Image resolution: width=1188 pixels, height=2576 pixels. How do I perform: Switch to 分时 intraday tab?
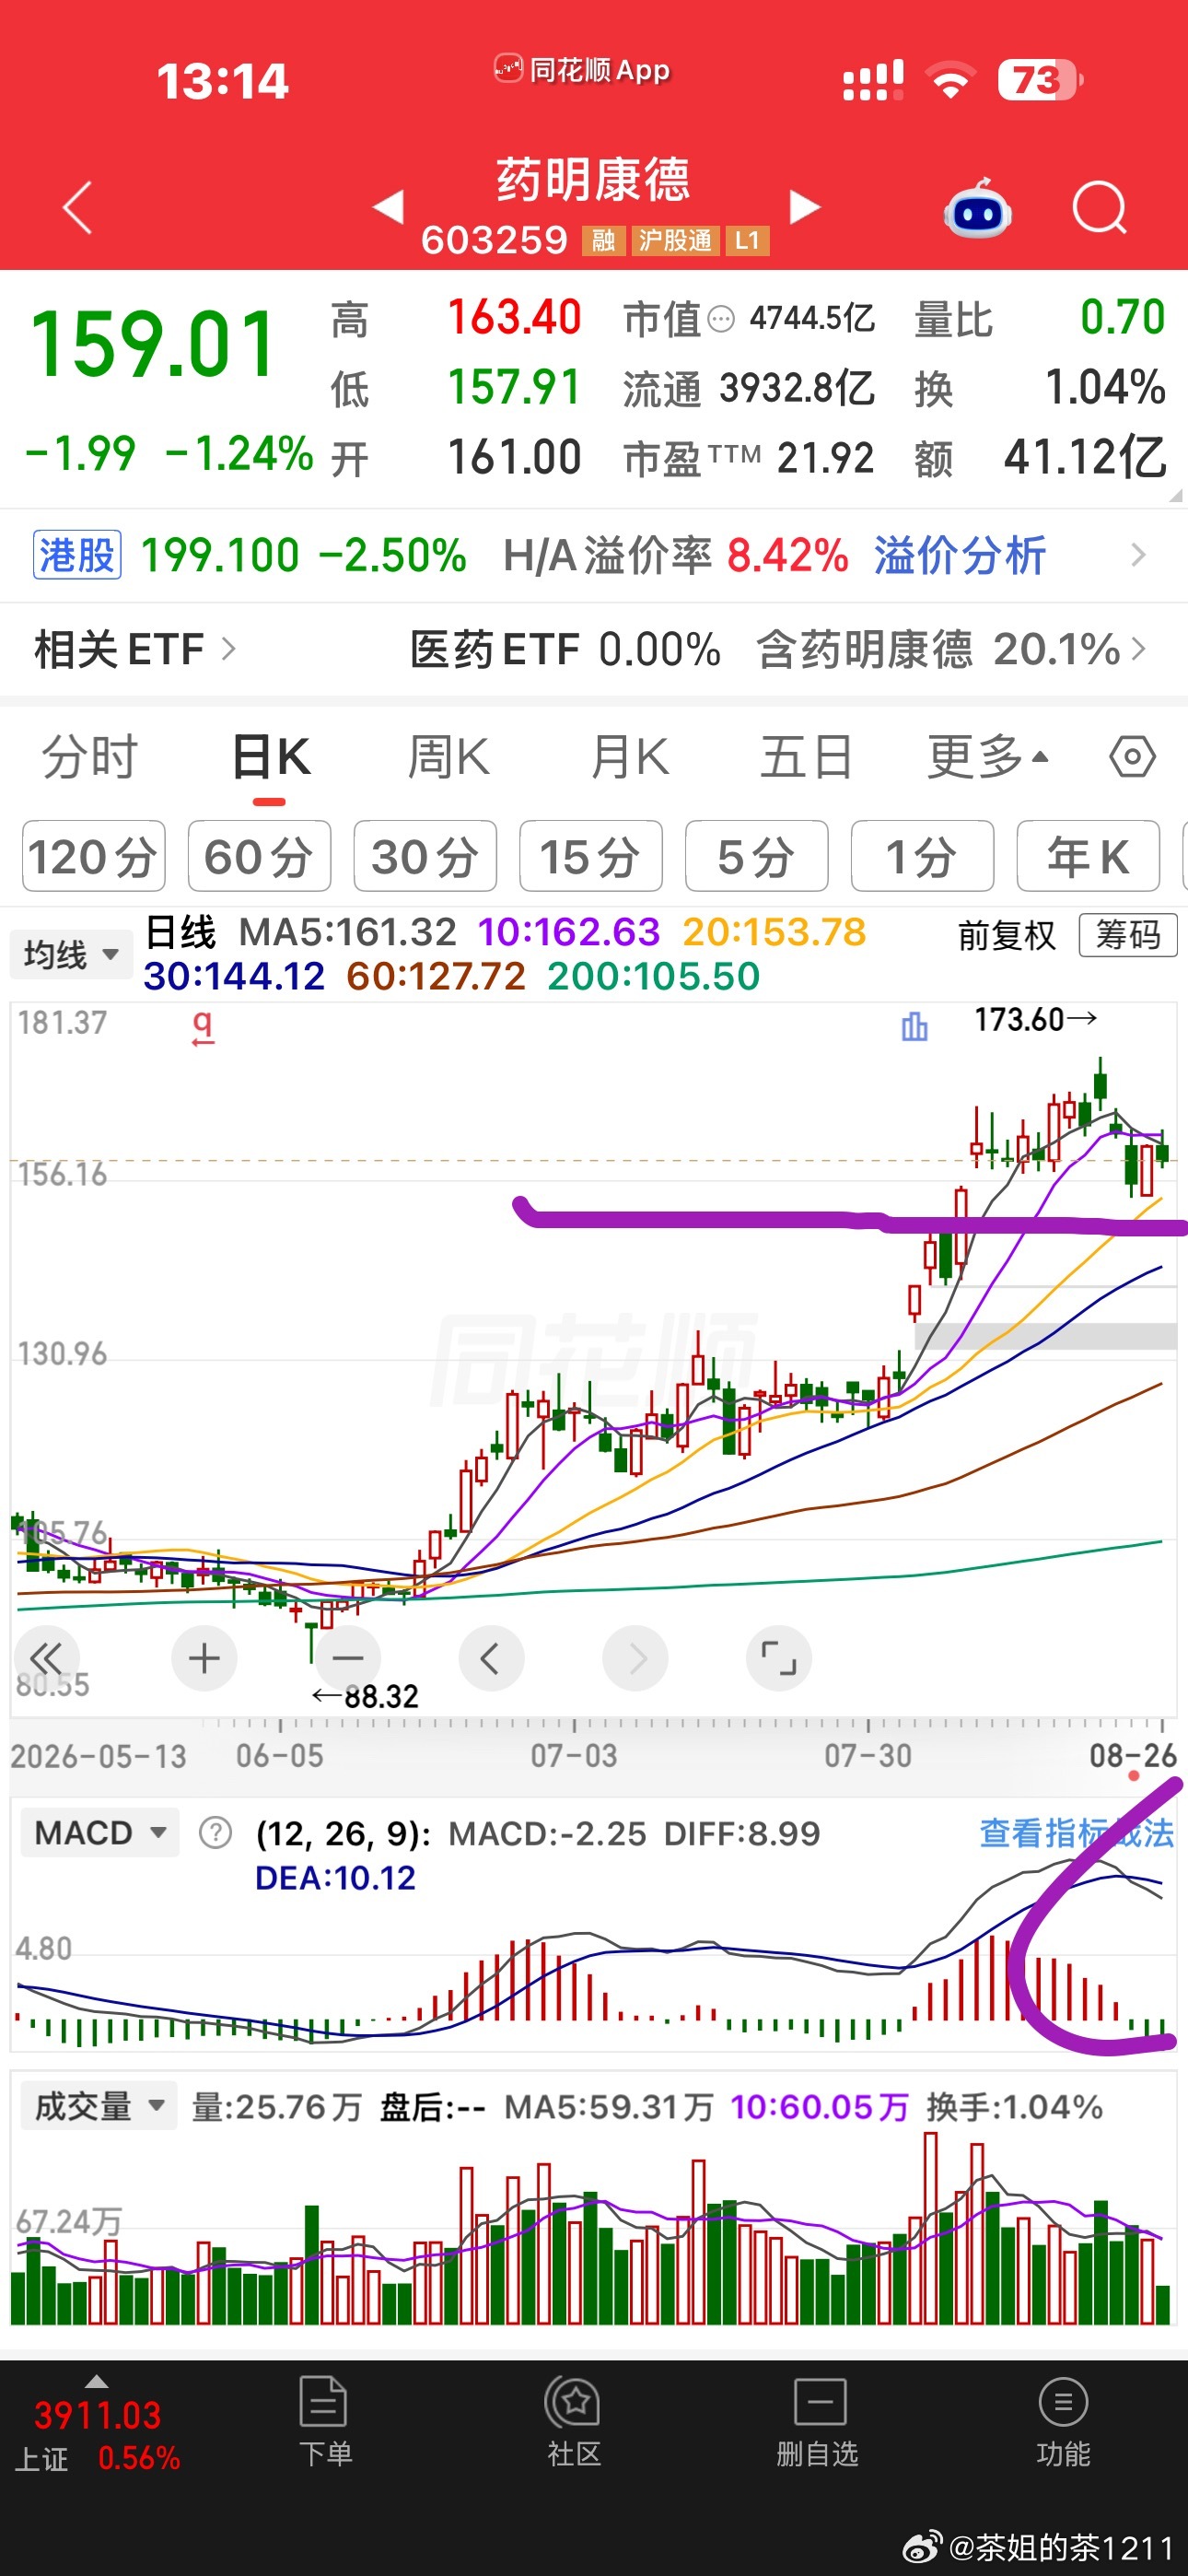pos(89,757)
